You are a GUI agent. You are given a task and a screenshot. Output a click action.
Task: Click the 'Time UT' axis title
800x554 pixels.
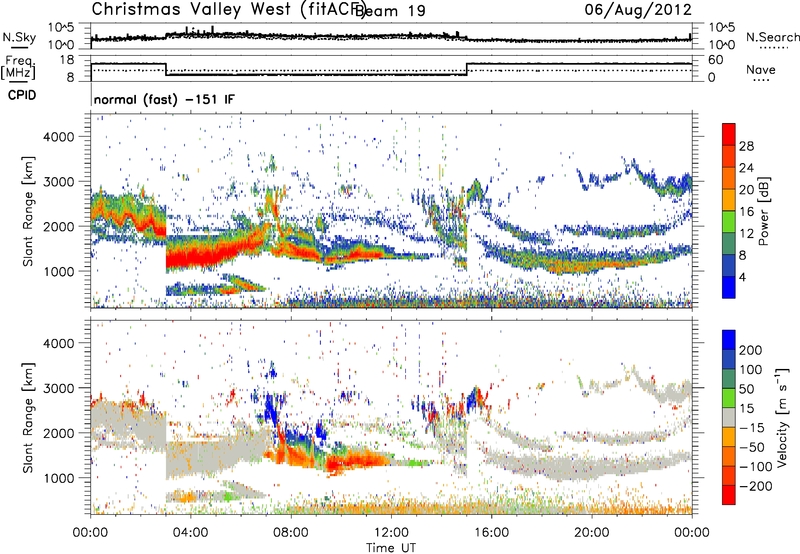click(x=391, y=548)
